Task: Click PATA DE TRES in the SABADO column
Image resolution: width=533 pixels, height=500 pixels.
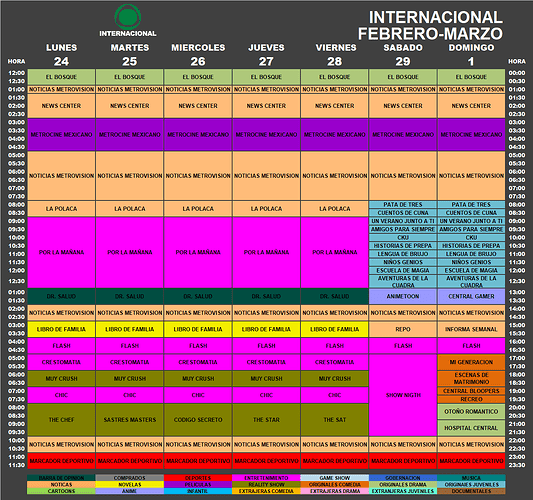Action: pyautogui.click(x=403, y=205)
